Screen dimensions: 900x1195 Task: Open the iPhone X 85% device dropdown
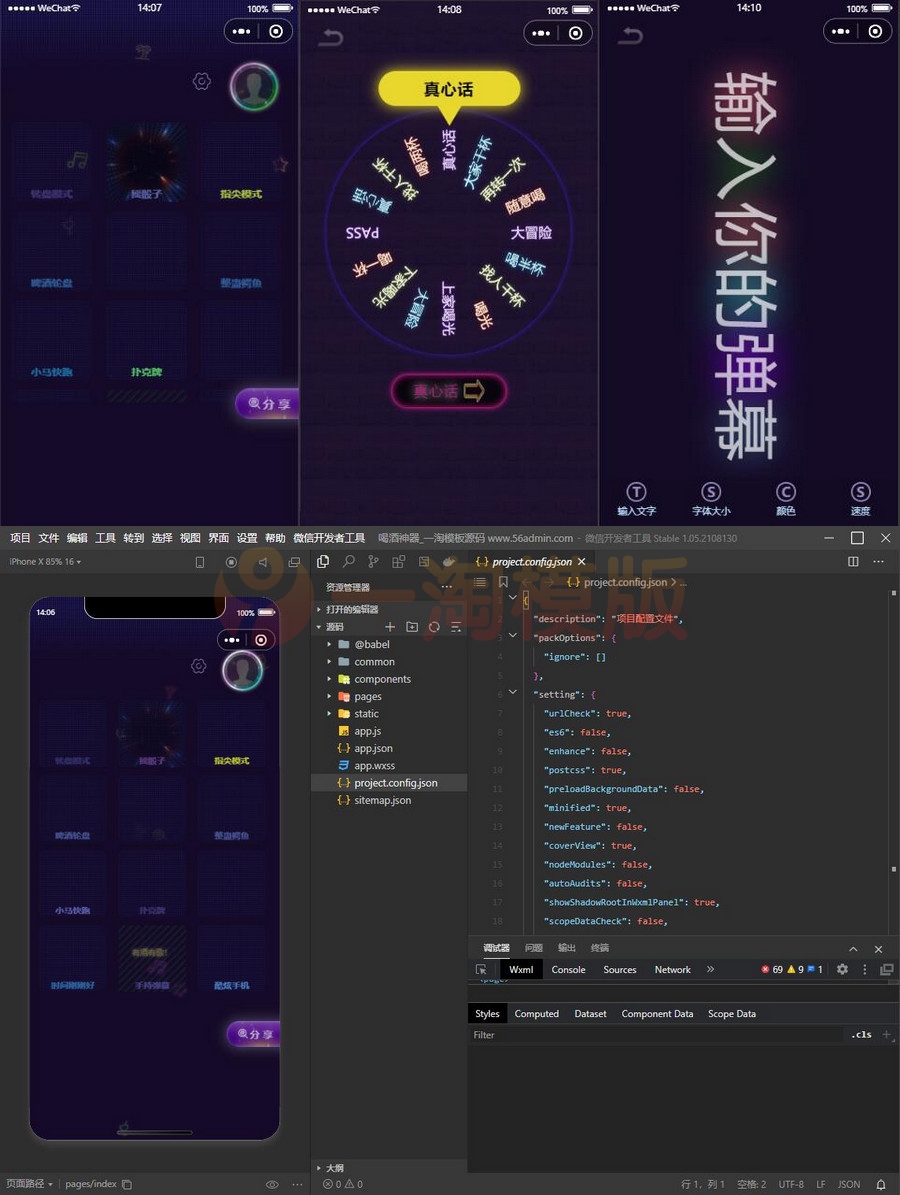[x=45, y=562]
